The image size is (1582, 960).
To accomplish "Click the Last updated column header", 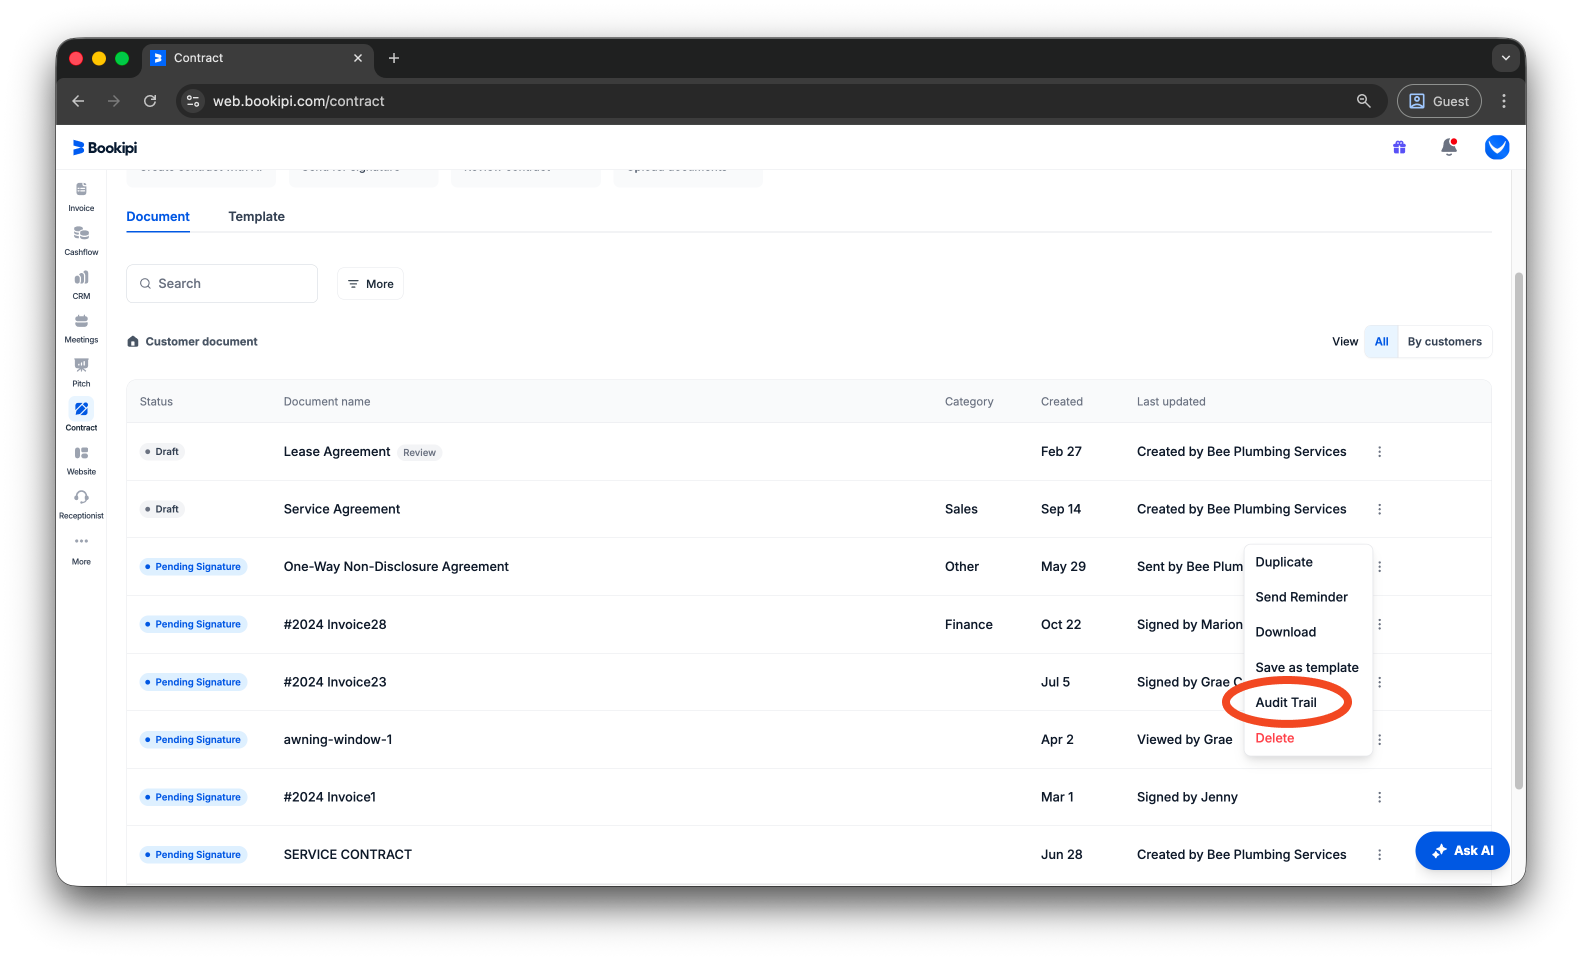I will pyautogui.click(x=1170, y=402).
